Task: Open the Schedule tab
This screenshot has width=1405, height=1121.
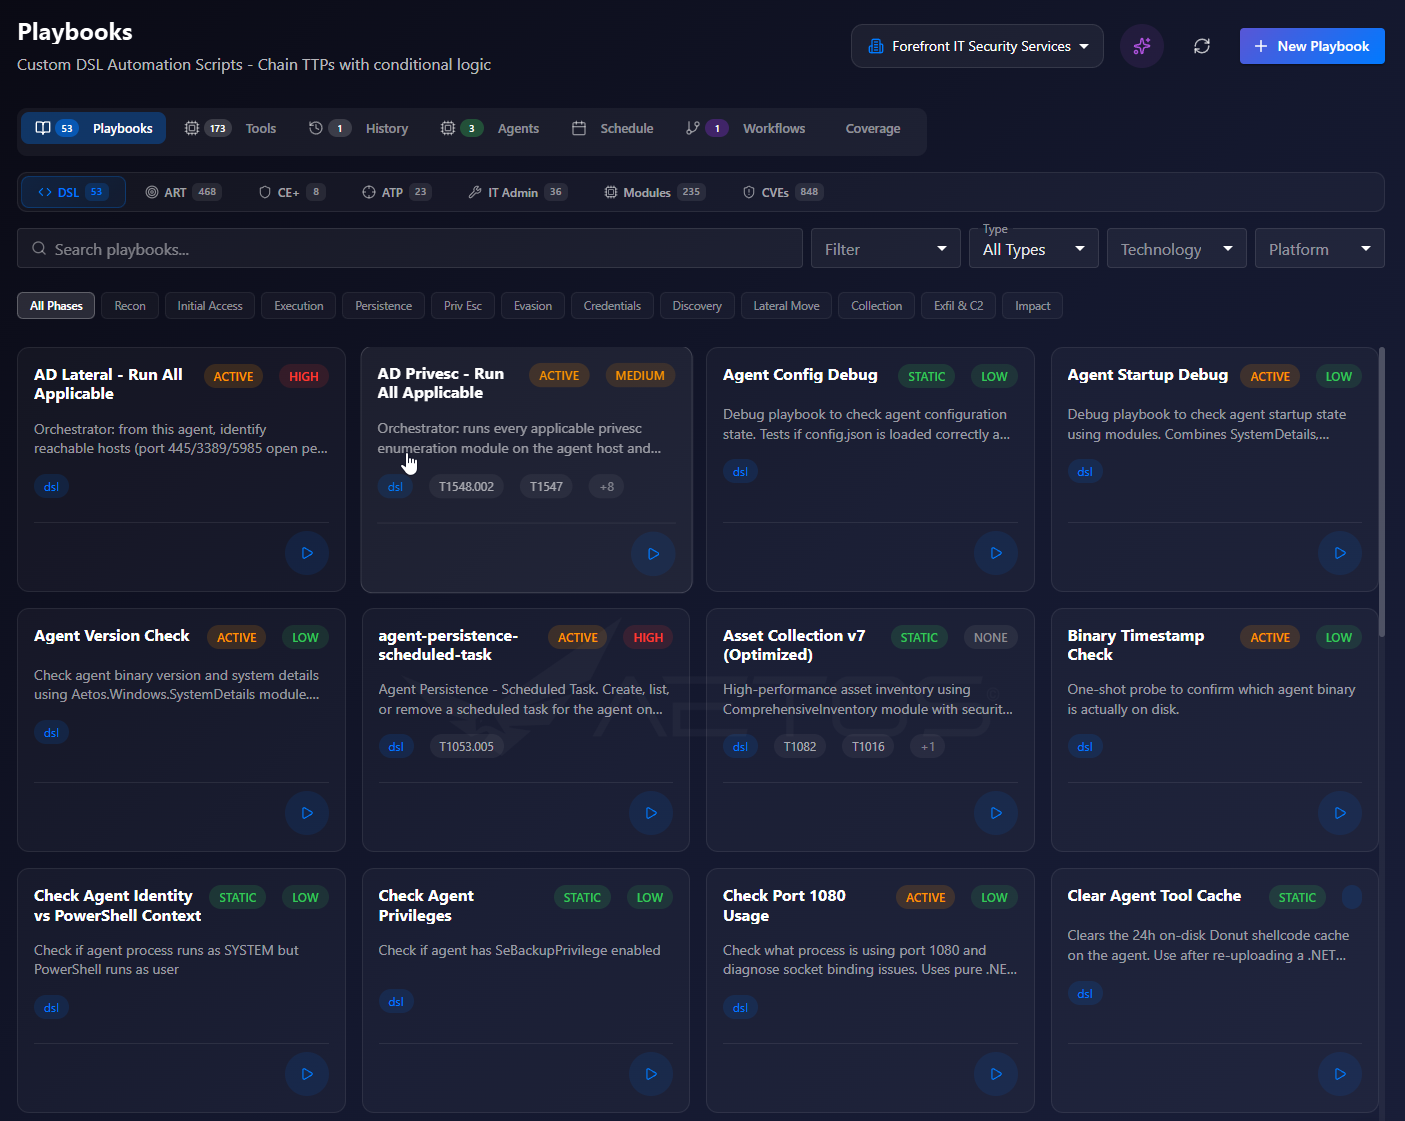Action: (x=612, y=128)
